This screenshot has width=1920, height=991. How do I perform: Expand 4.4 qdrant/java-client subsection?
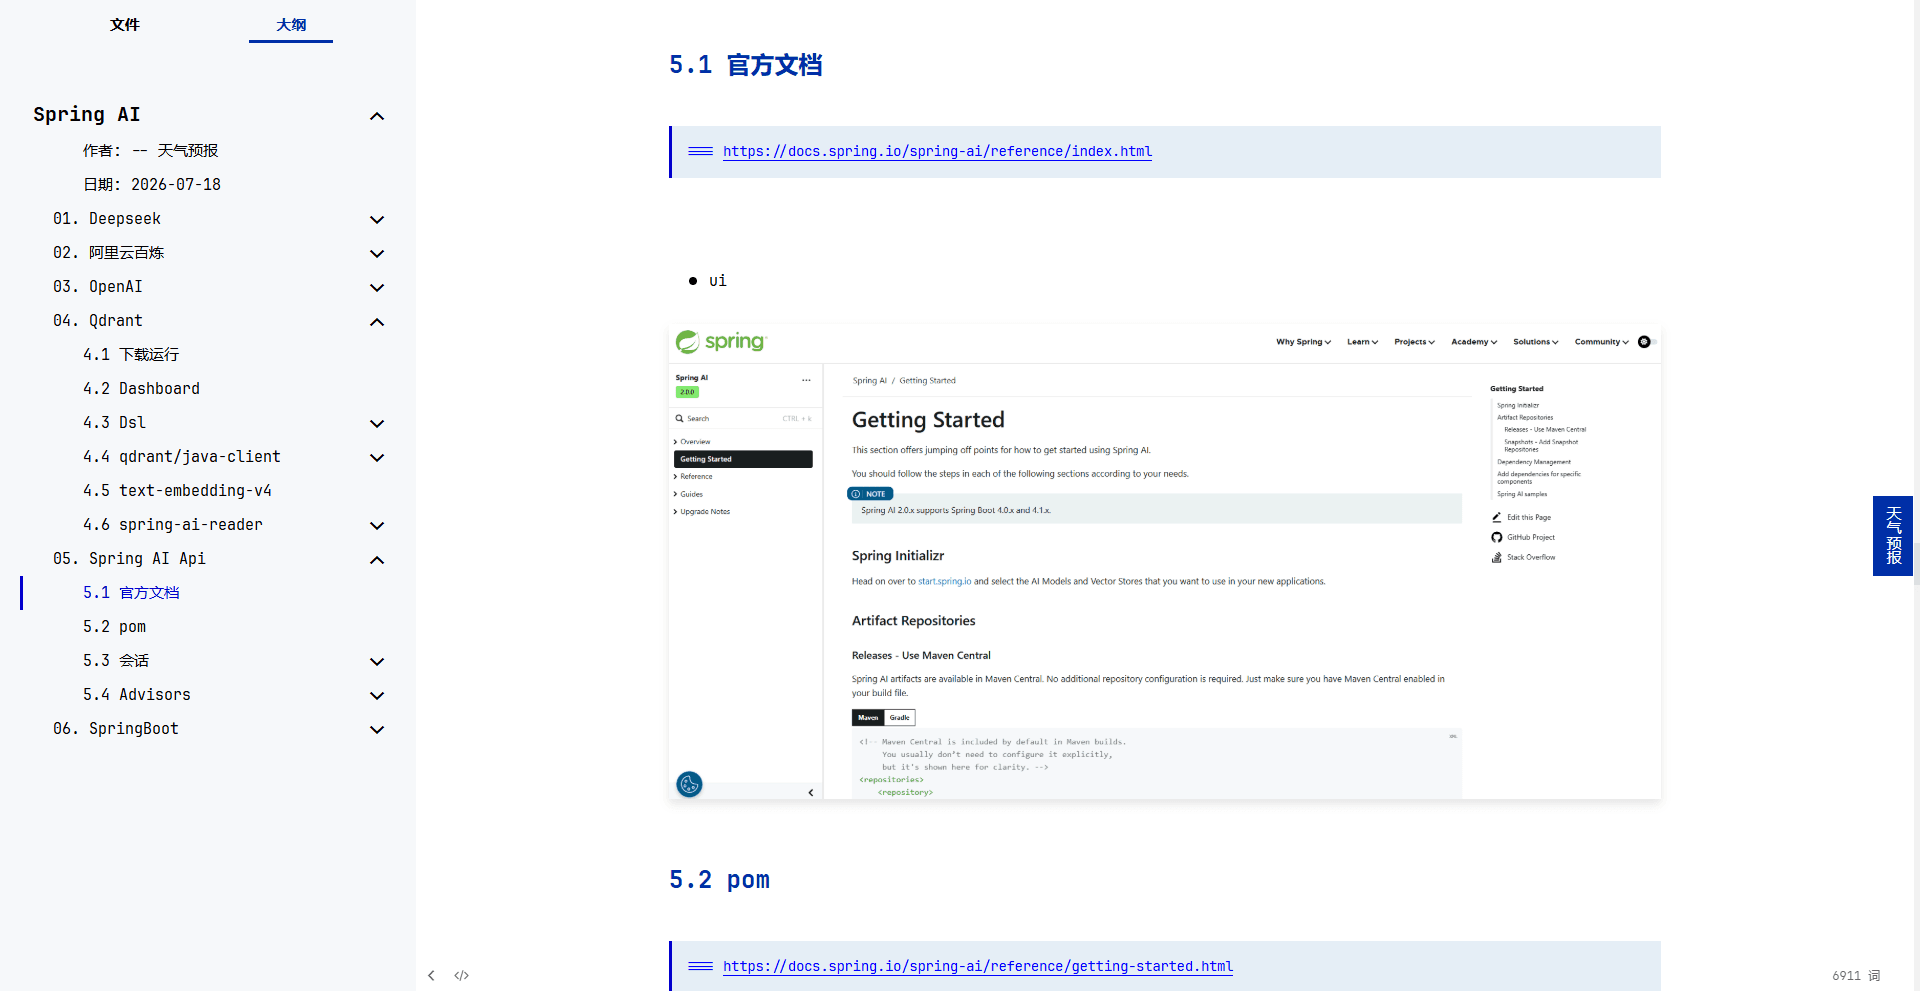(377, 457)
